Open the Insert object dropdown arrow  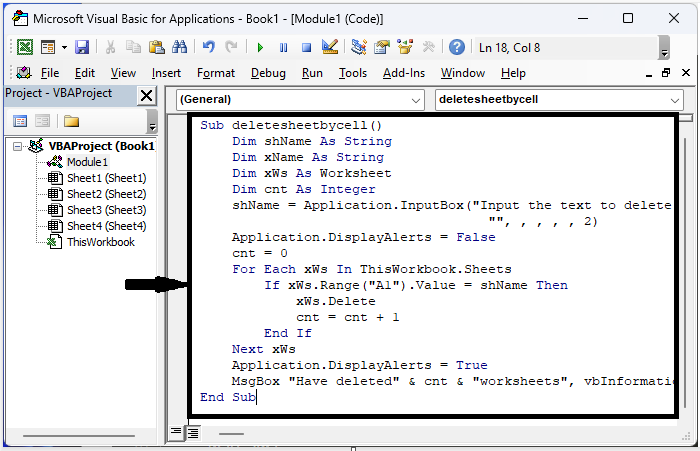[64, 47]
